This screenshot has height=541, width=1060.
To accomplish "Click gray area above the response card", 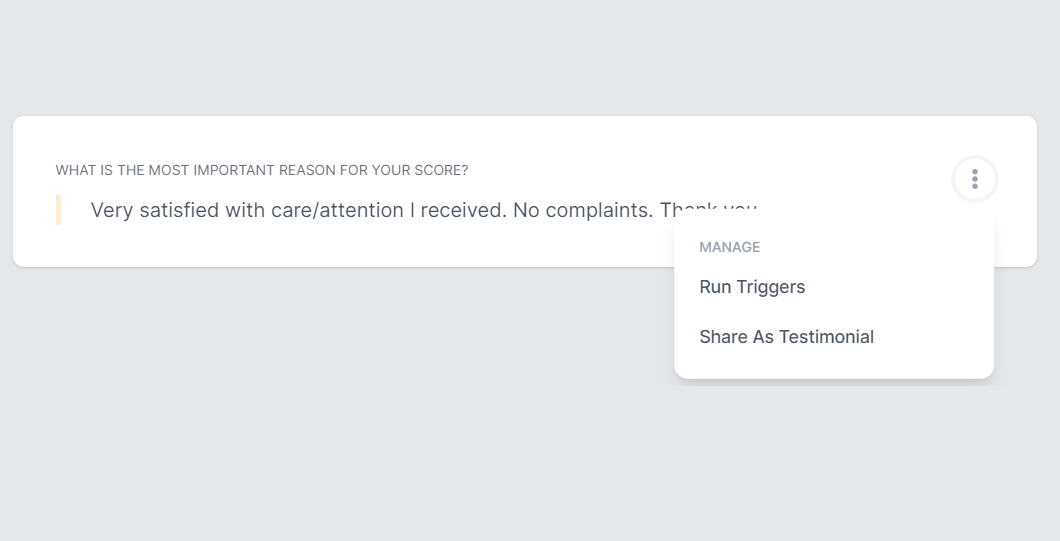I will [x=530, y=57].
